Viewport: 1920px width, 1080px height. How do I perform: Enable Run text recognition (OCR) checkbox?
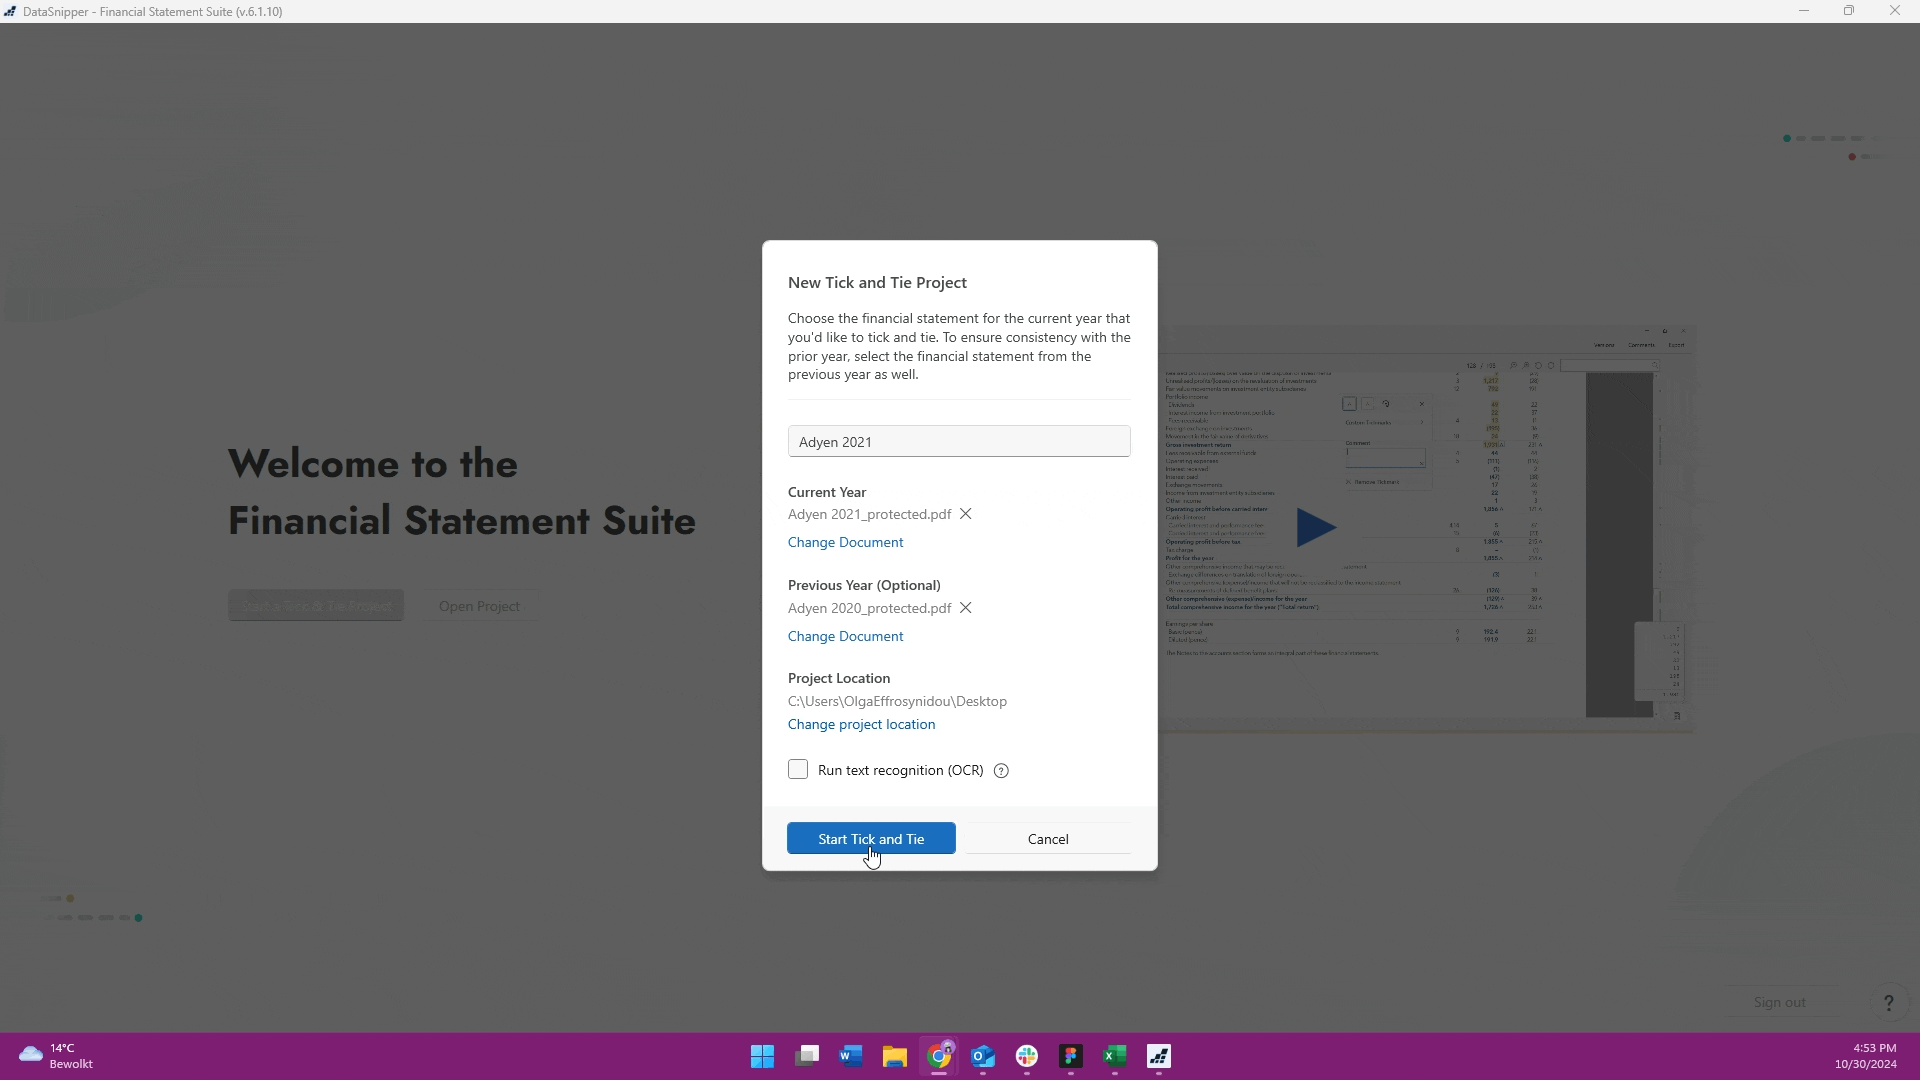pos(798,770)
